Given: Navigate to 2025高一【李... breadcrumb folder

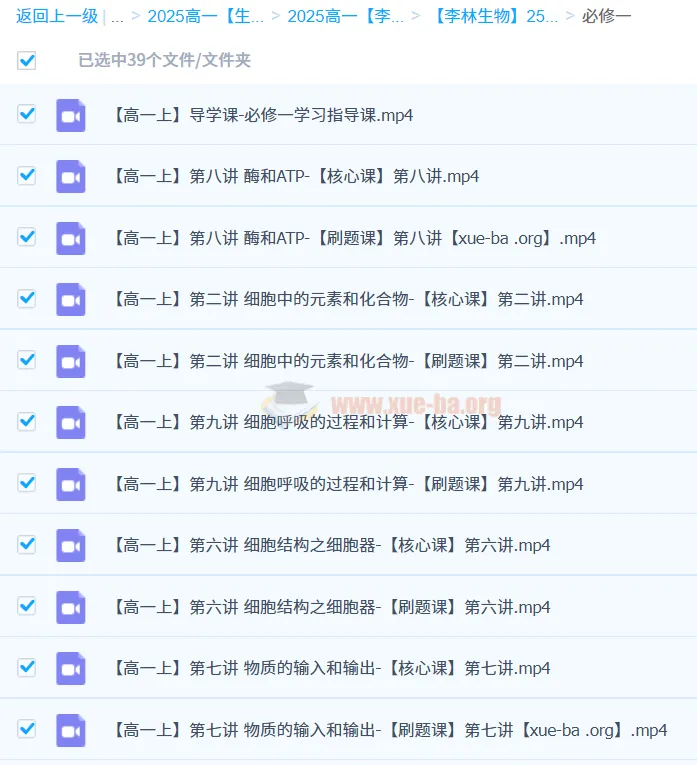Looking at the screenshot, I should coord(345,16).
